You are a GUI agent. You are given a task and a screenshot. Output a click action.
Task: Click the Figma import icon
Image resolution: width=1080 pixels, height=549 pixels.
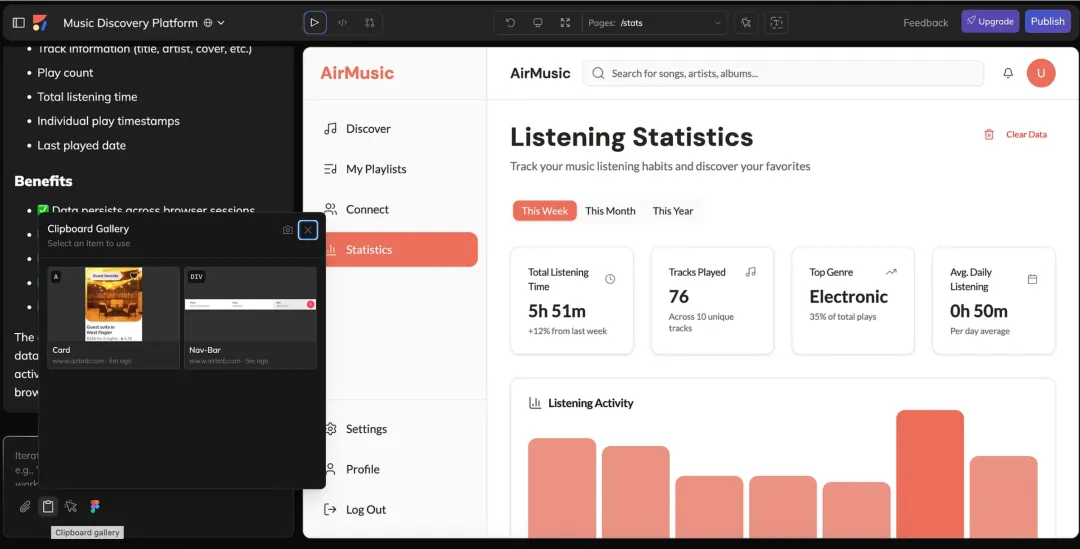point(95,507)
